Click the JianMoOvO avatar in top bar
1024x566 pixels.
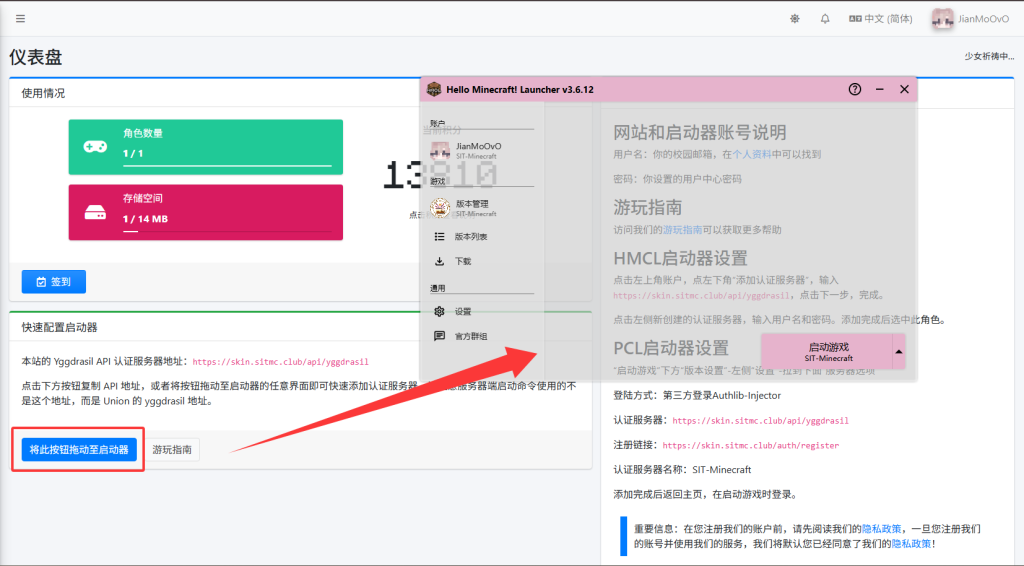942,19
